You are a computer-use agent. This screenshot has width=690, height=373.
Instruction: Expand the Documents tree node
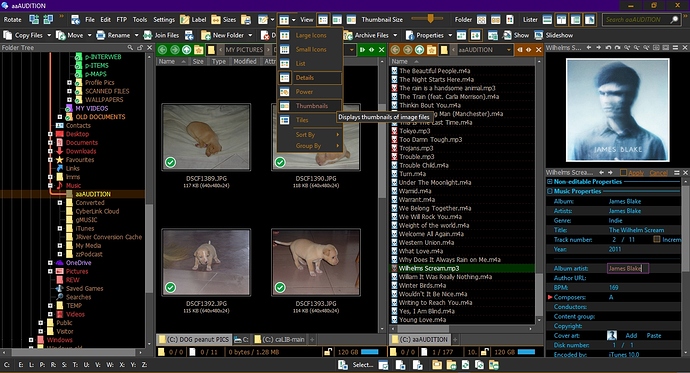(x=50, y=143)
